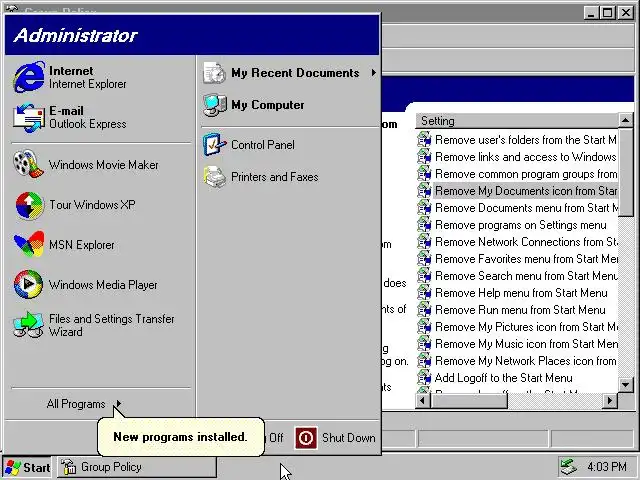This screenshot has width=640, height=480.
Task: Click policy icon beside Remove Help menu
Action: [424, 293]
